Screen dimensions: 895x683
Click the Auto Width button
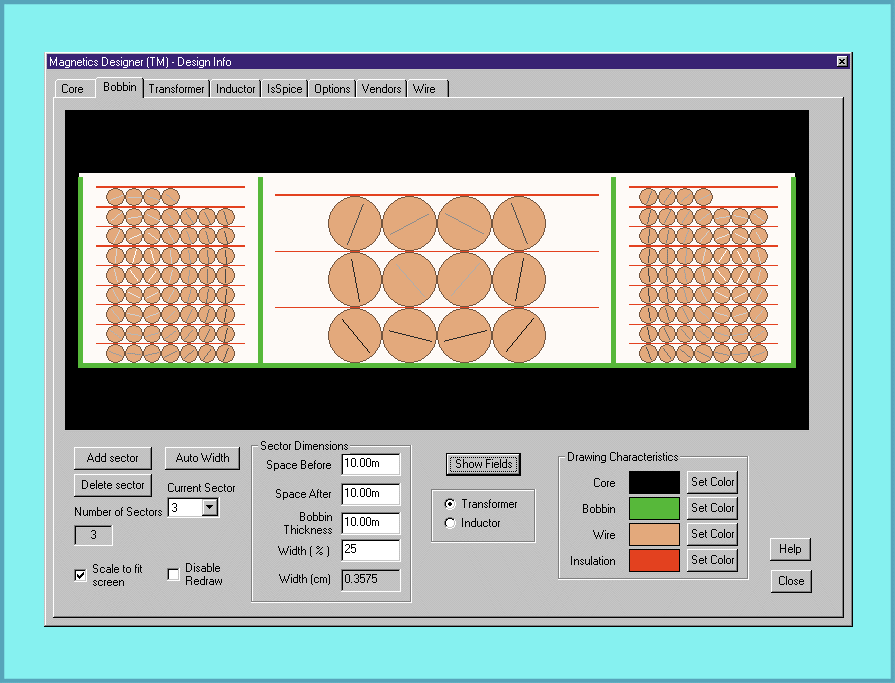point(202,458)
